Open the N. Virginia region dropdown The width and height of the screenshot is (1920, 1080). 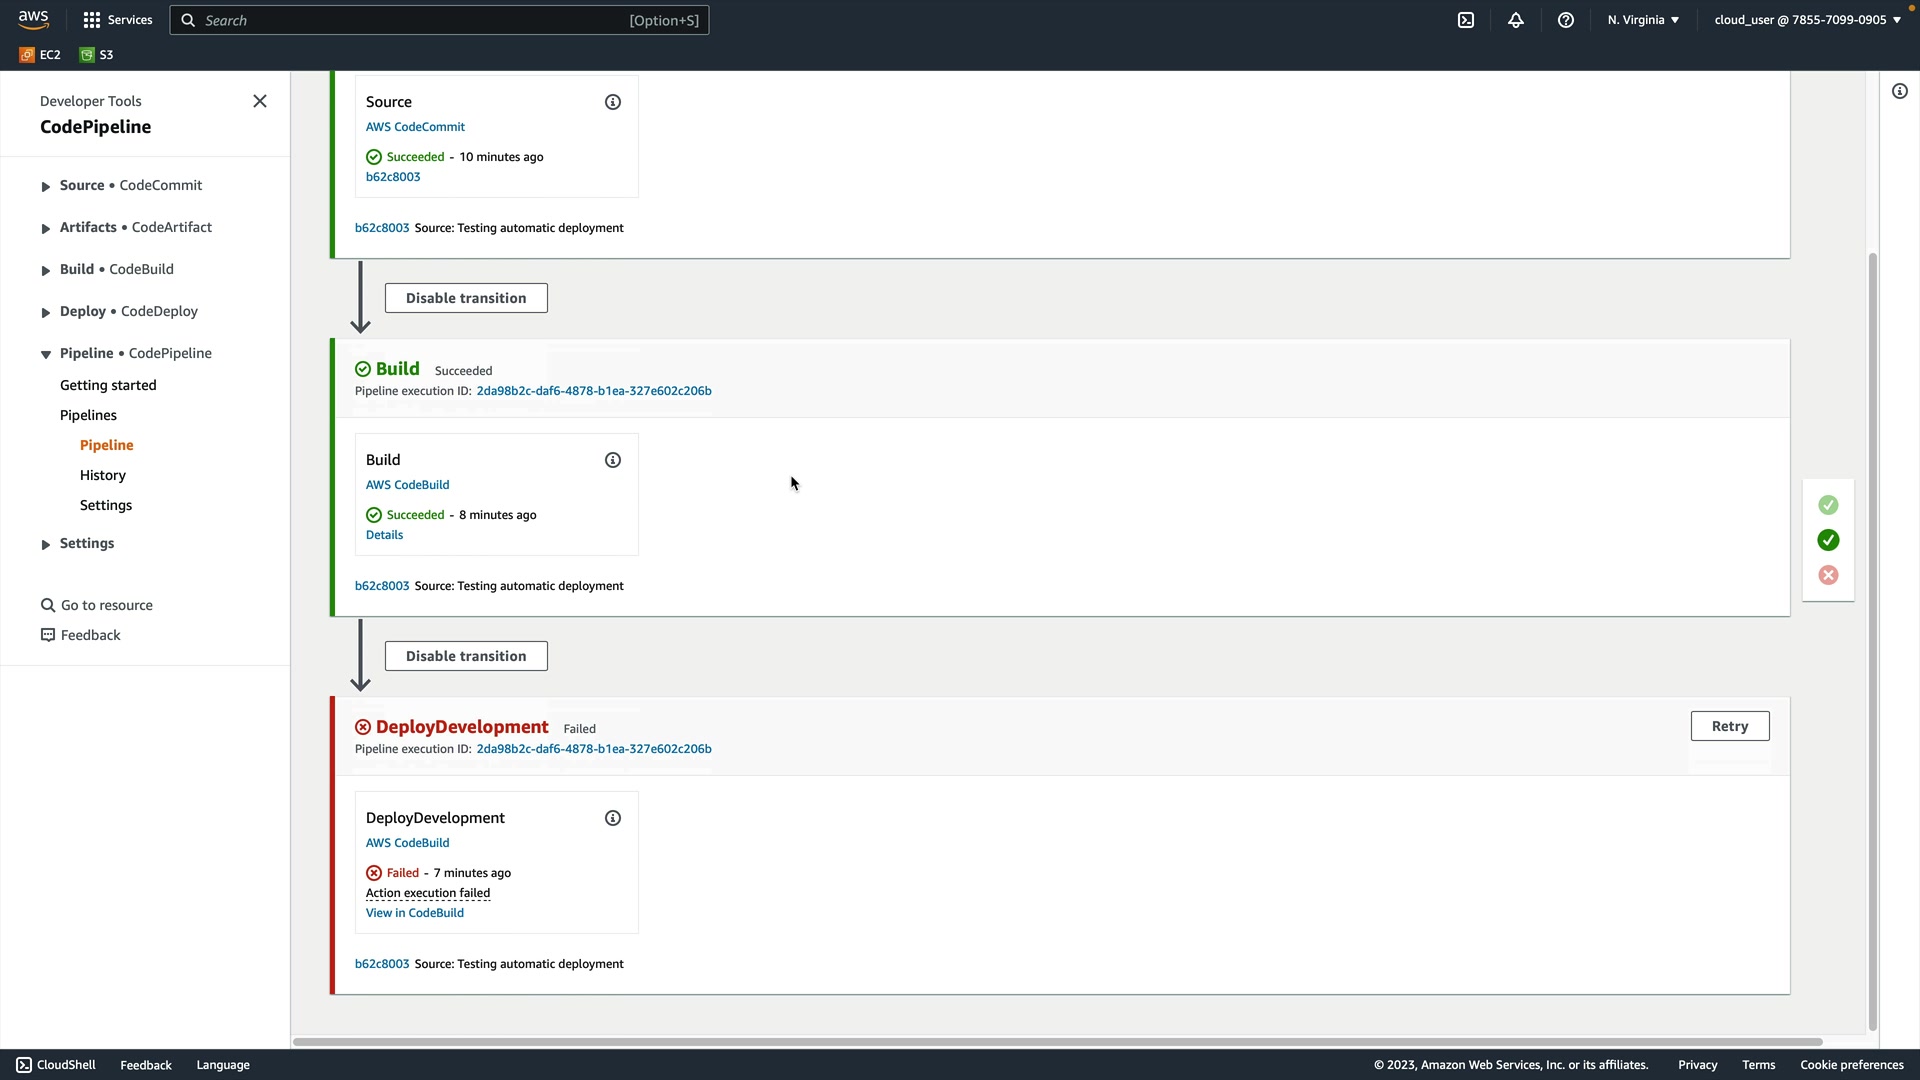[1643, 20]
